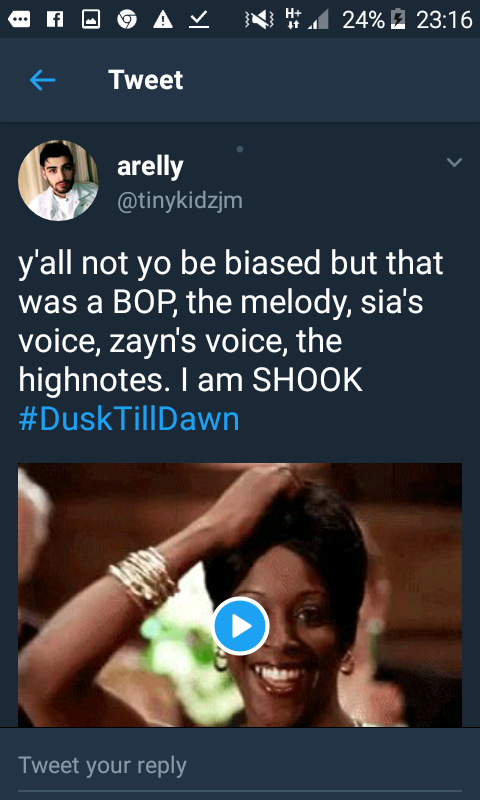Tap the image gallery notification icon
Screen dimensions: 480x800
click(x=91, y=19)
